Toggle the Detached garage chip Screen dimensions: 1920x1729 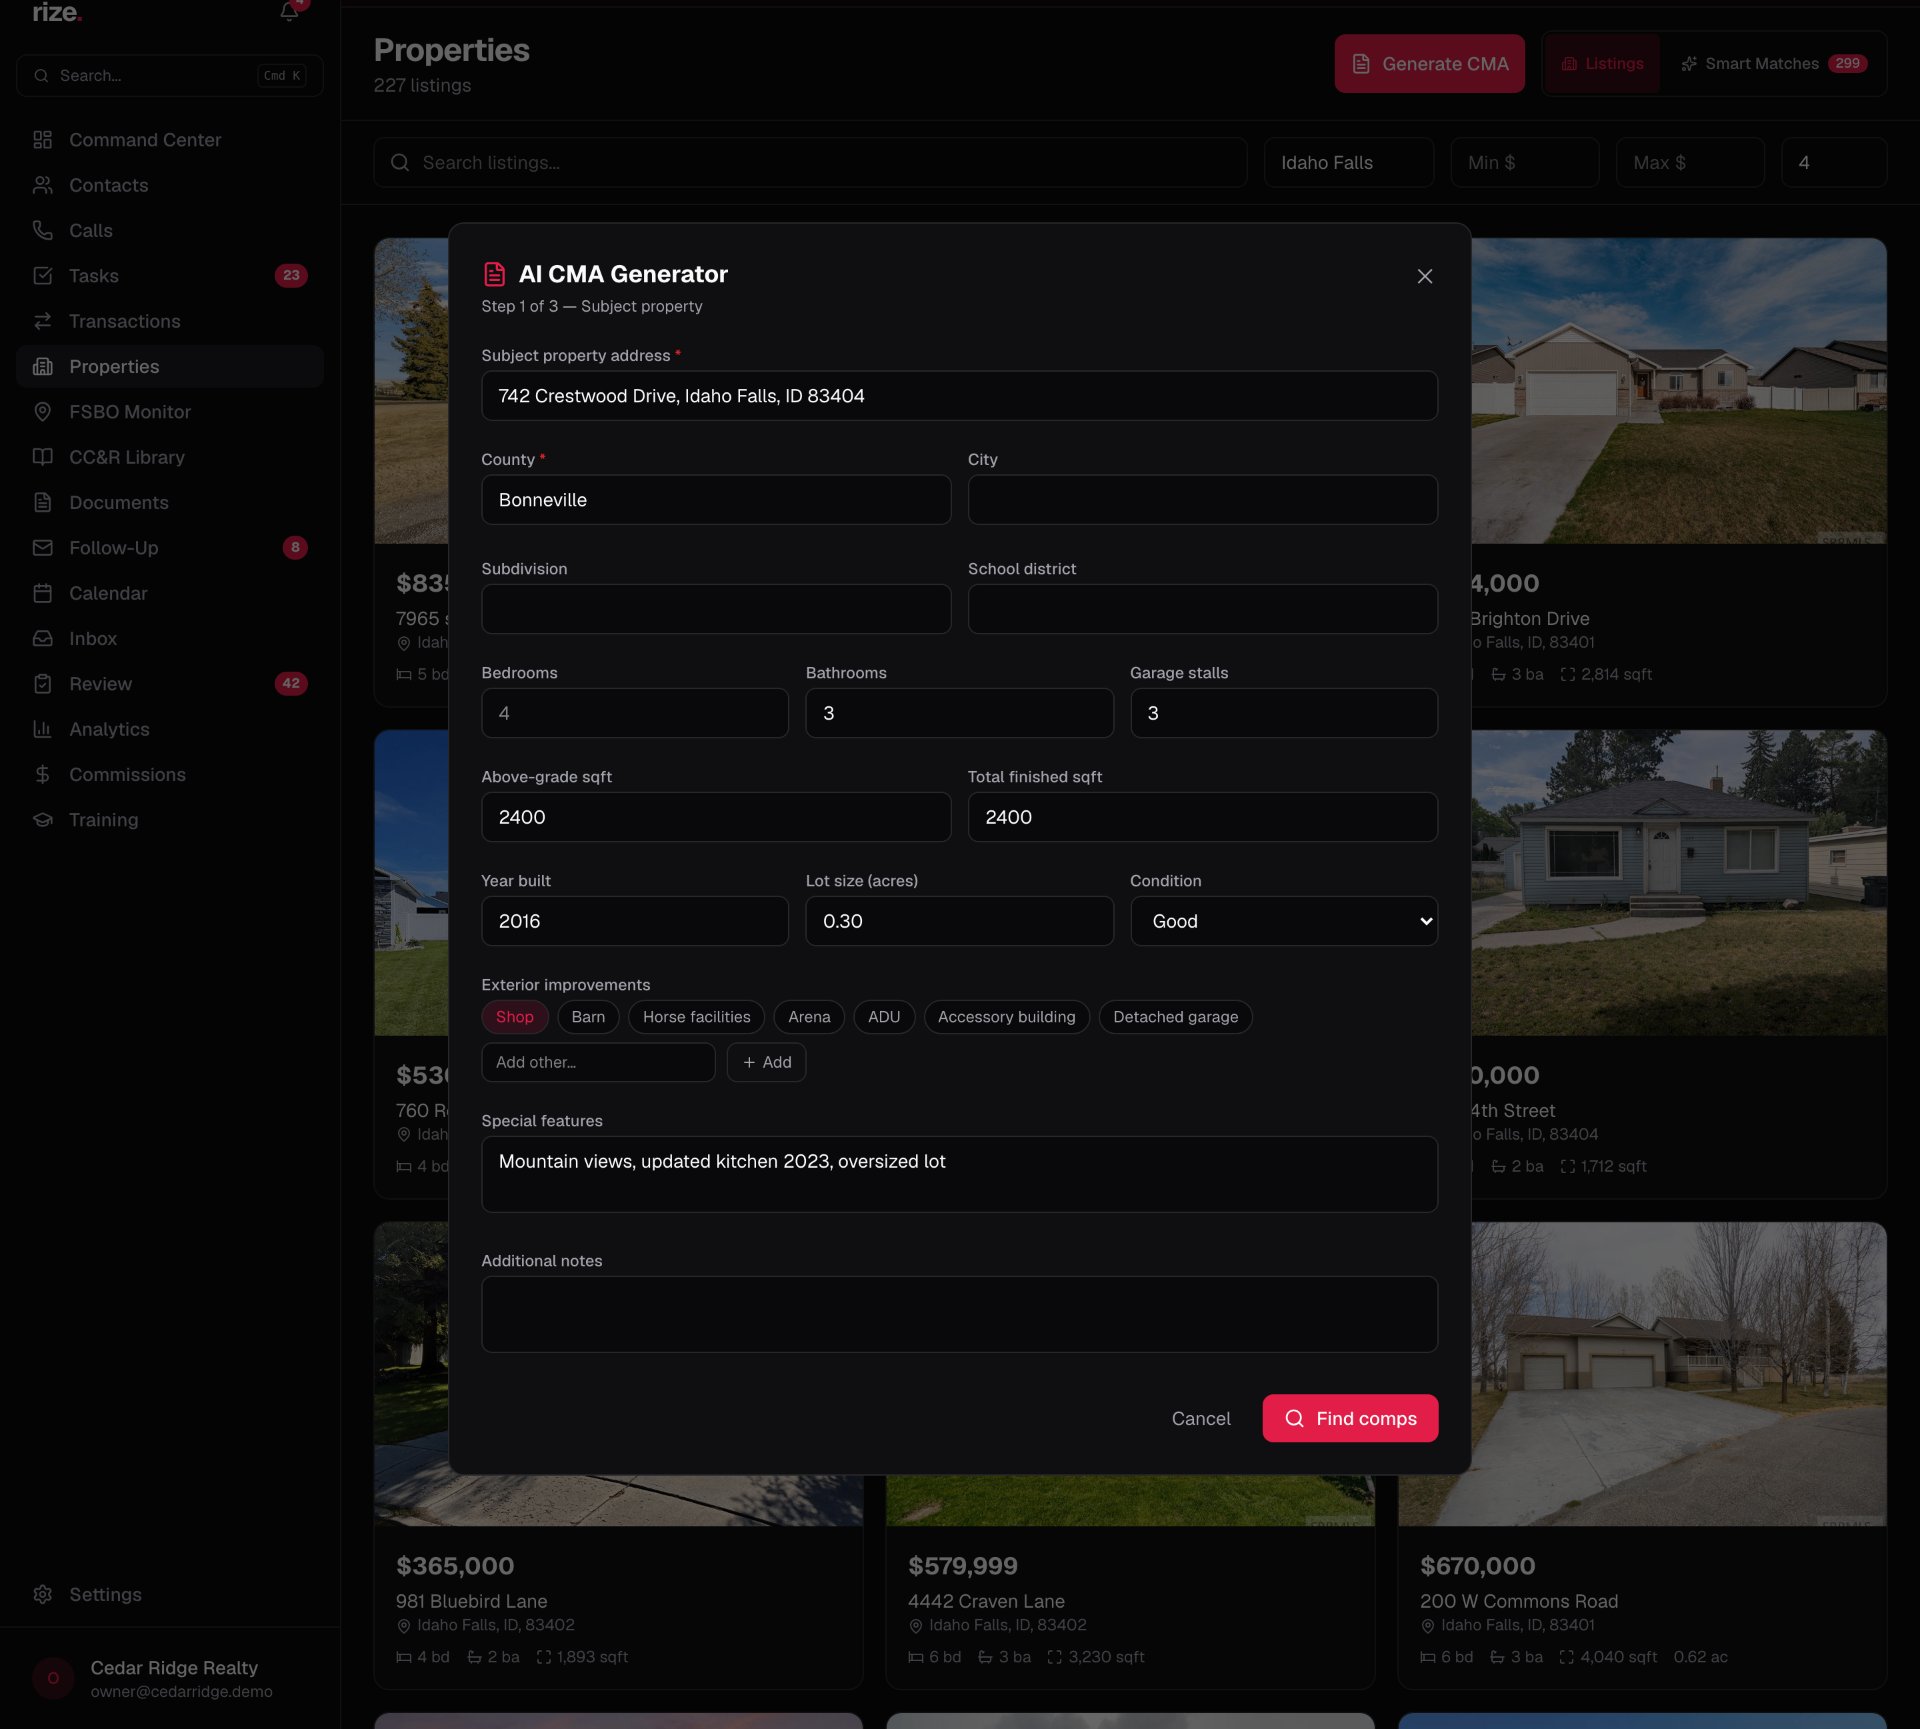point(1175,1017)
